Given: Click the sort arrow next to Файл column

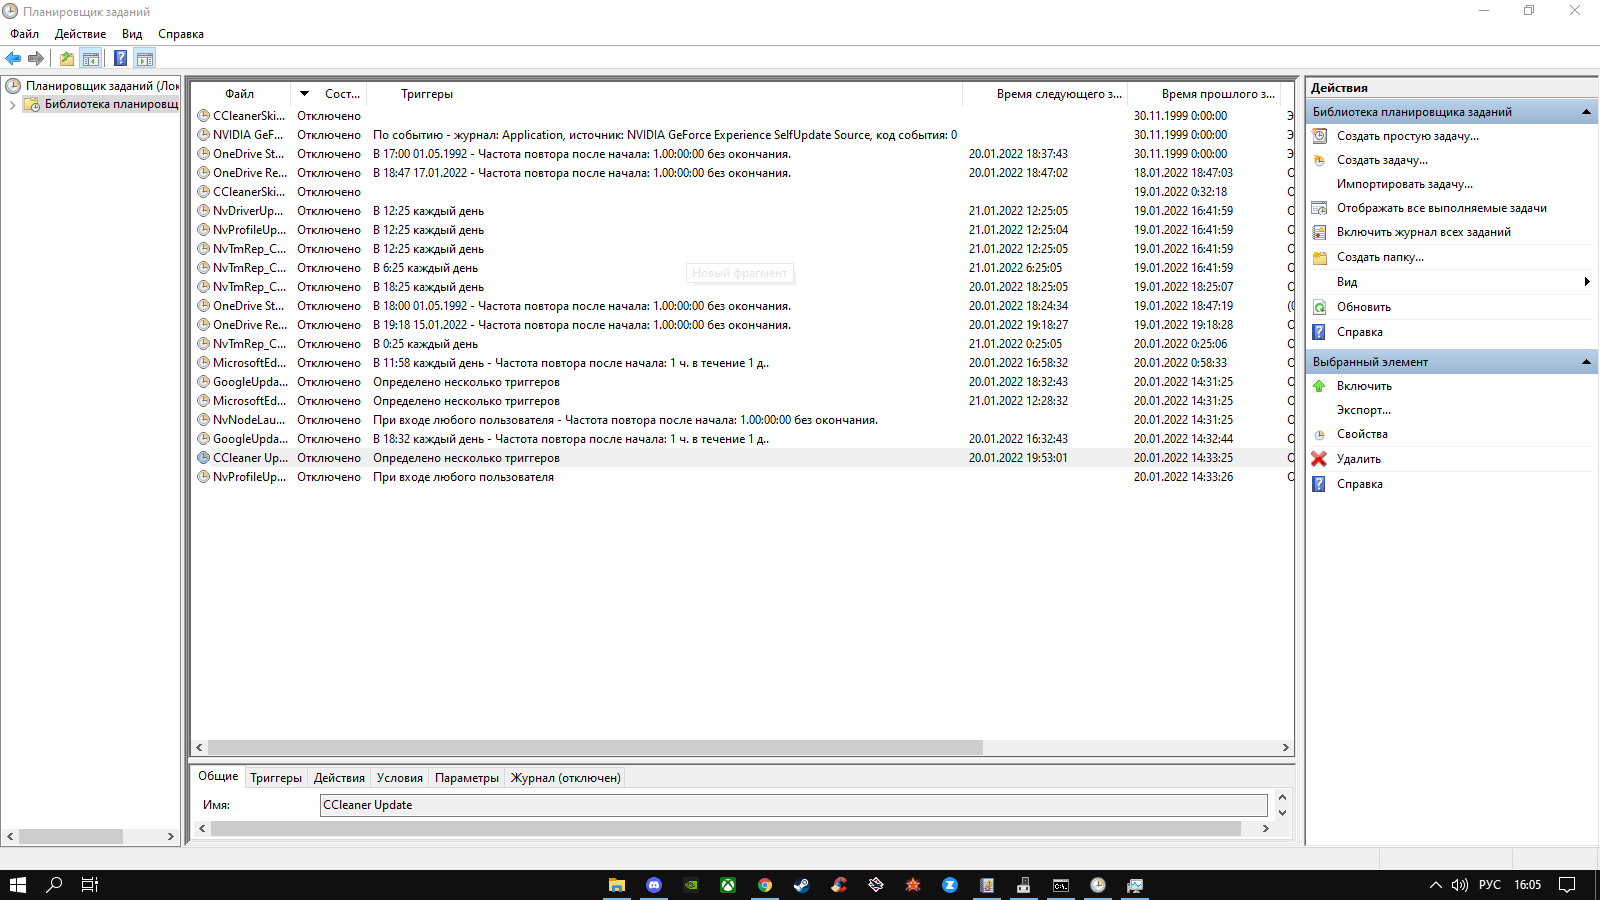Looking at the screenshot, I should [304, 94].
